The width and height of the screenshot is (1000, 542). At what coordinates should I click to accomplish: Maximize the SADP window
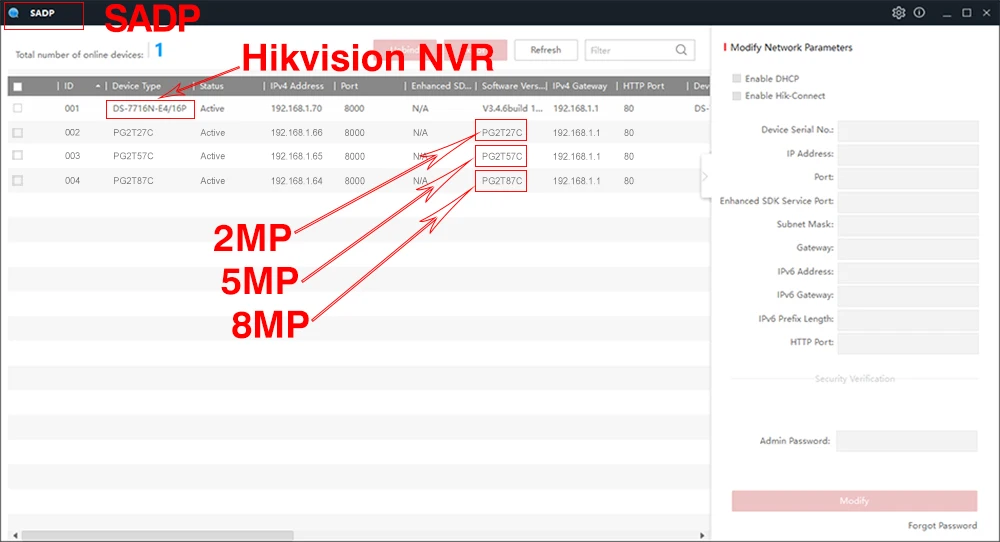click(967, 13)
